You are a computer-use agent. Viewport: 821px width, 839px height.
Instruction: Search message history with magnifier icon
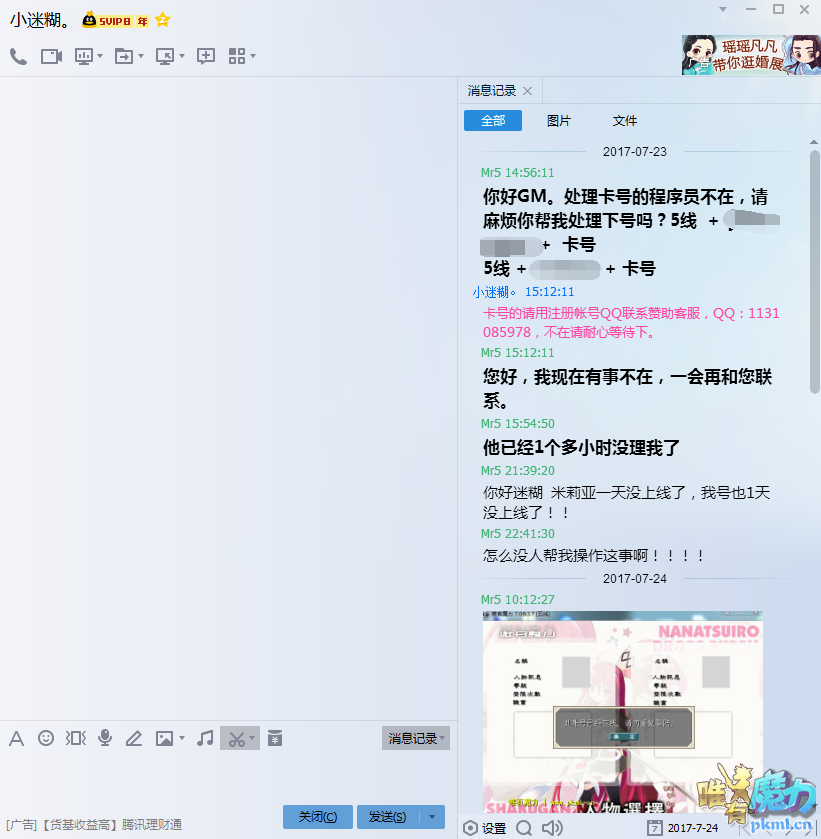(x=524, y=828)
